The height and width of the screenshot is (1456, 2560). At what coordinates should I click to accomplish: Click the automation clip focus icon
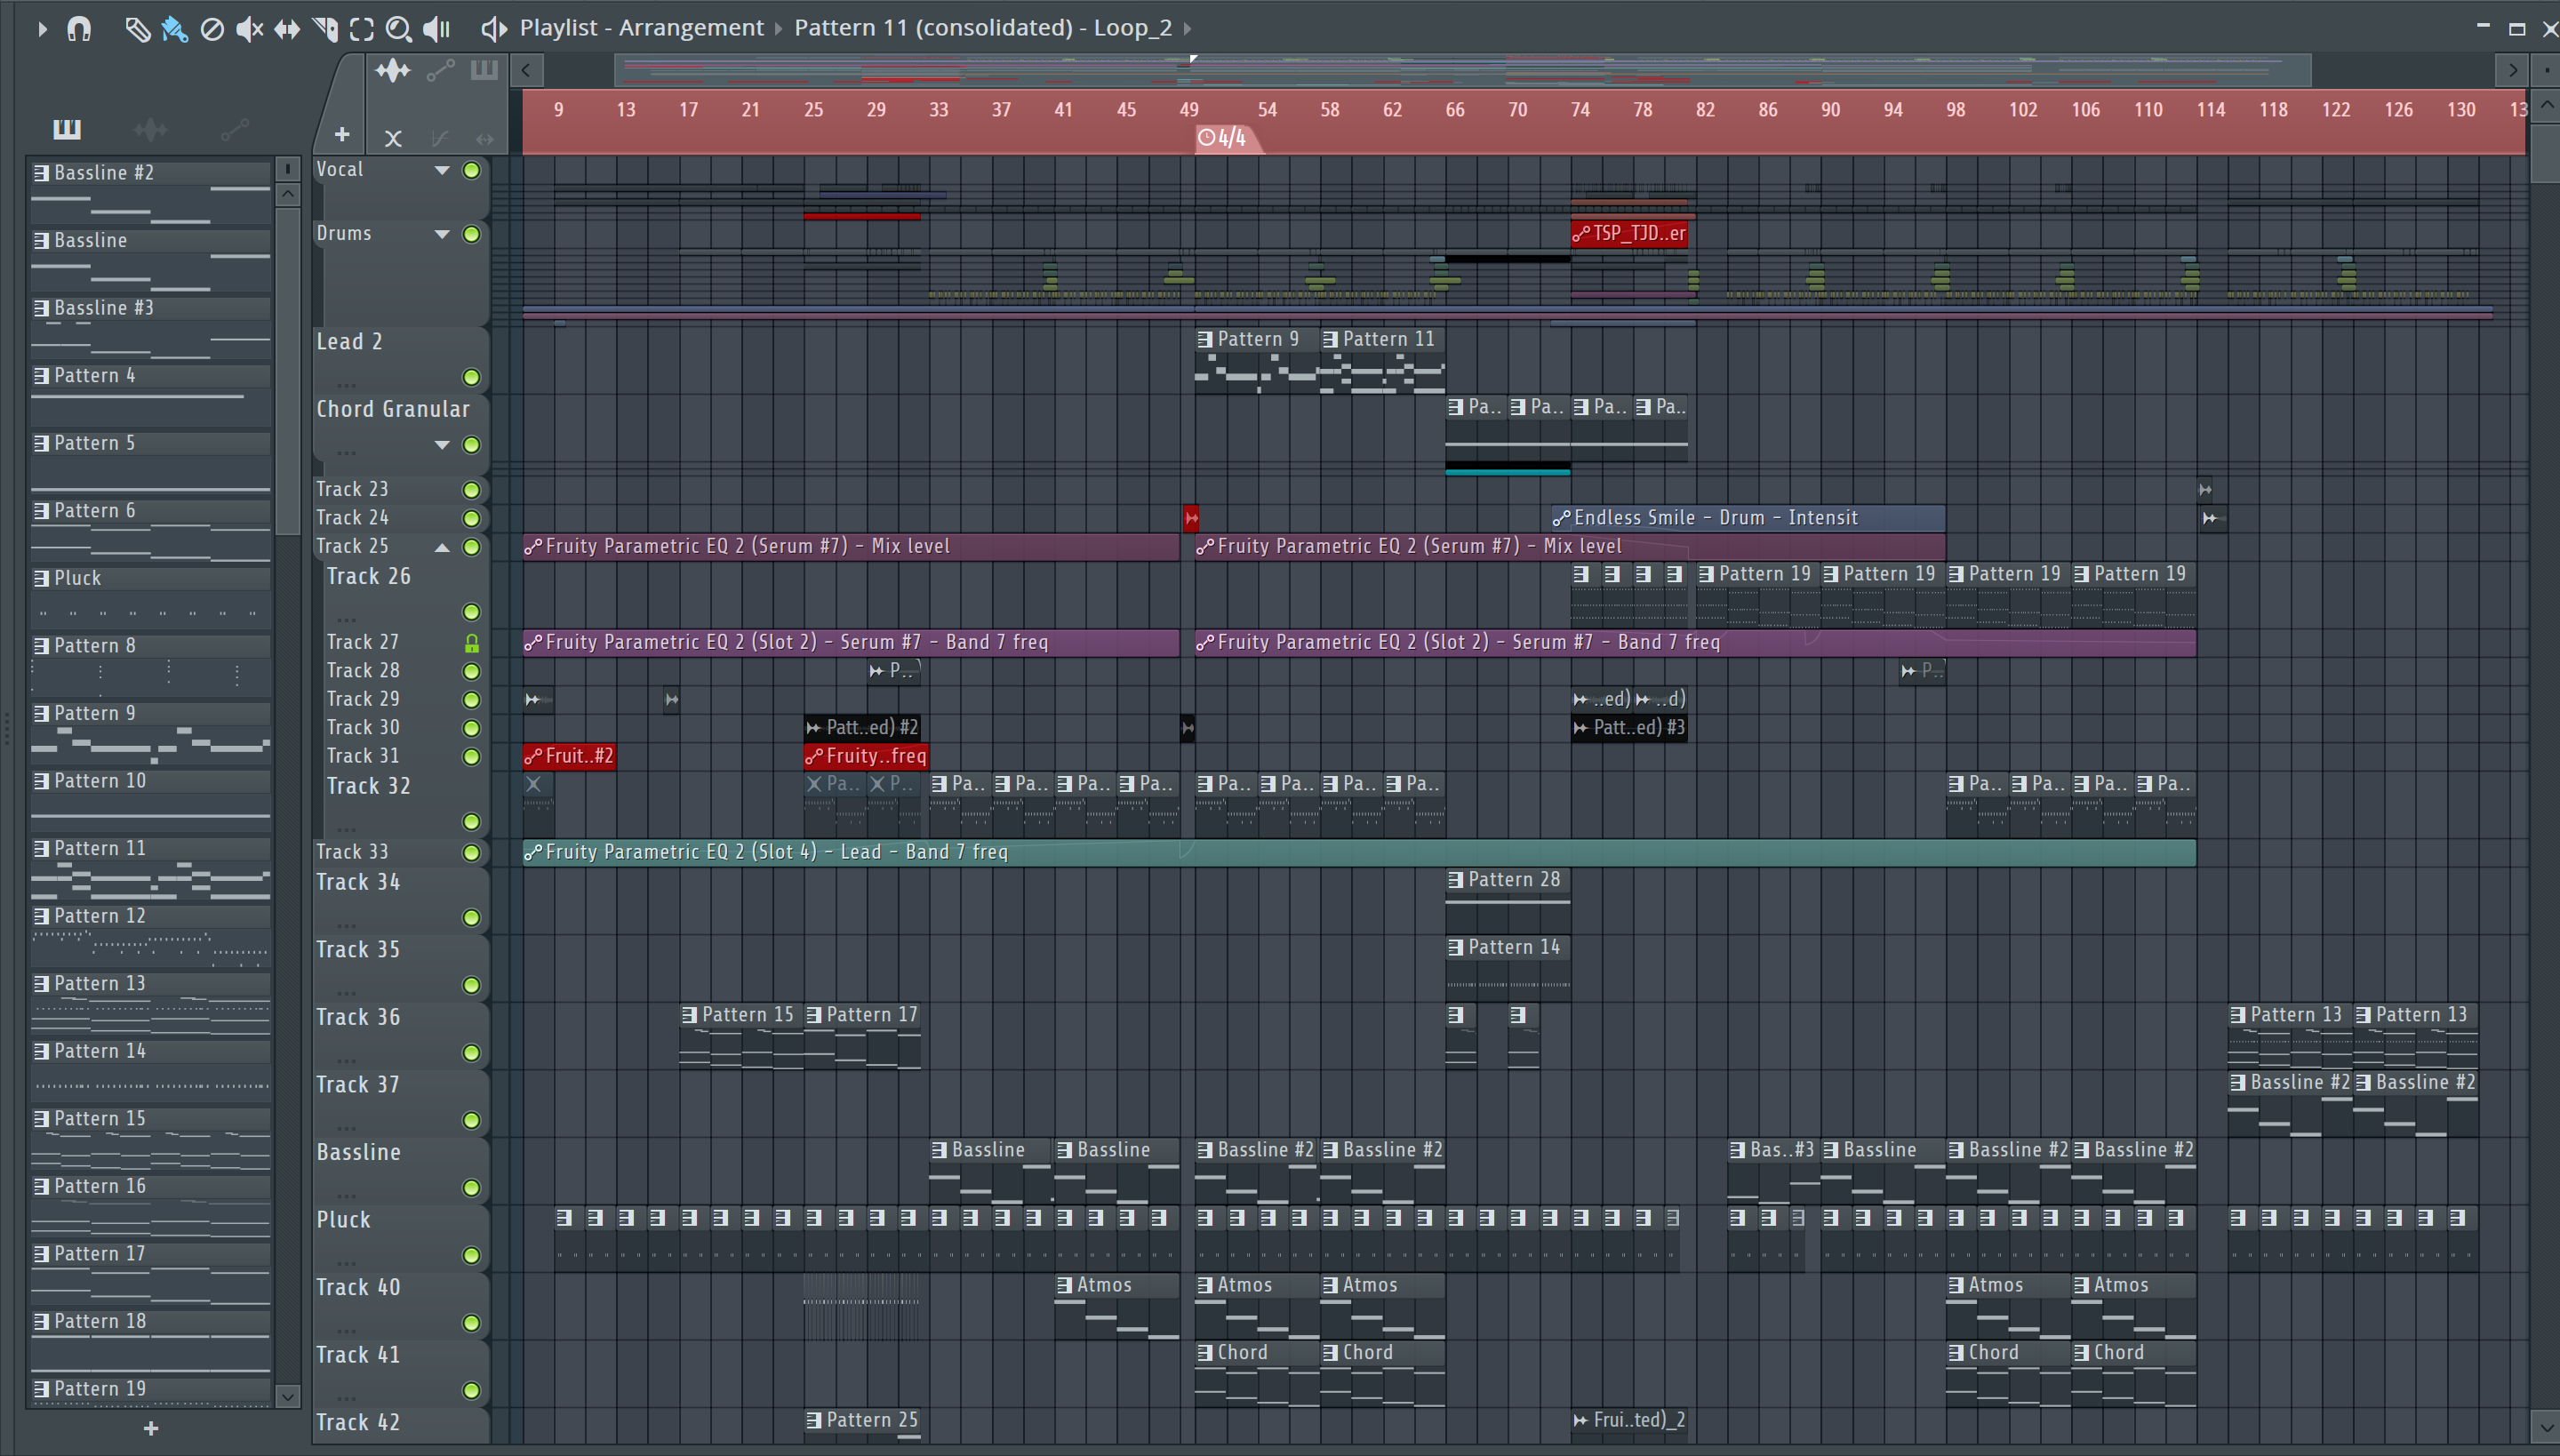[440, 70]
